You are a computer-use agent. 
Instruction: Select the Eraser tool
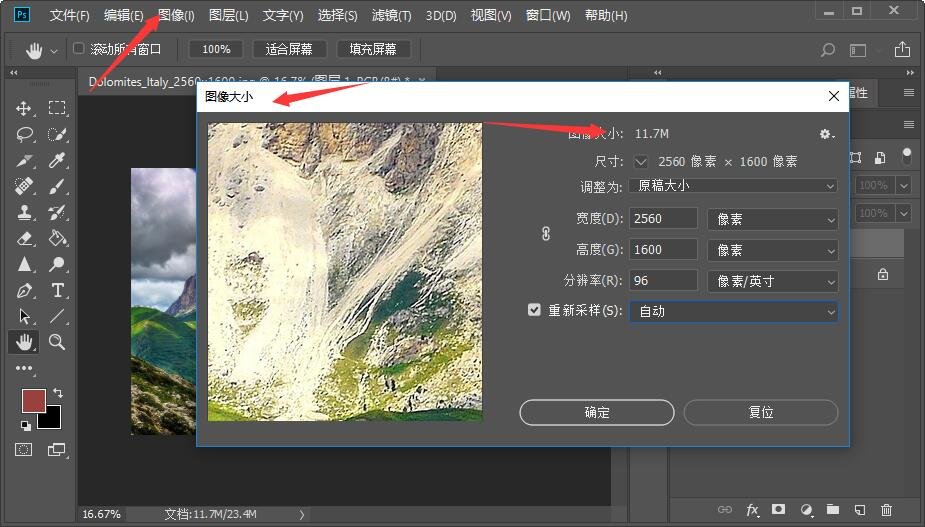pos(24,238)
